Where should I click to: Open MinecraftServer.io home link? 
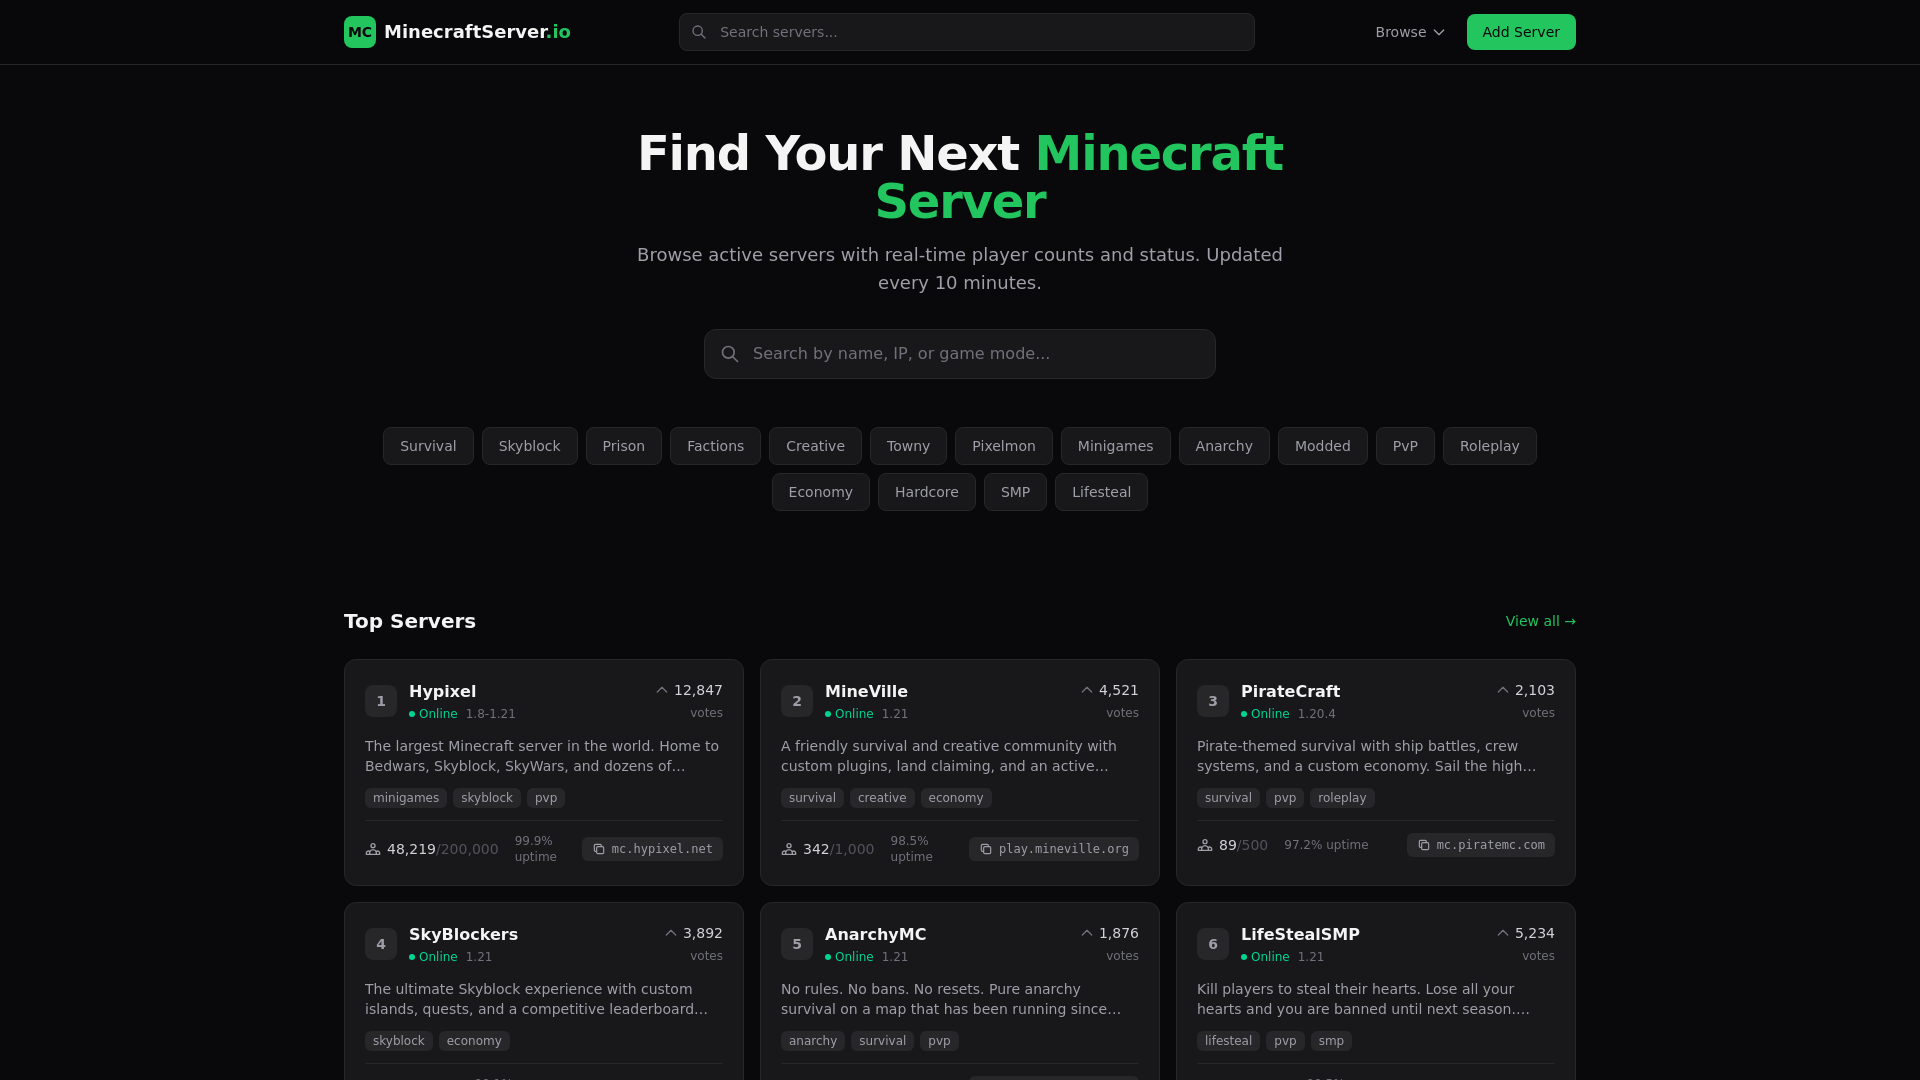point(457,32)
